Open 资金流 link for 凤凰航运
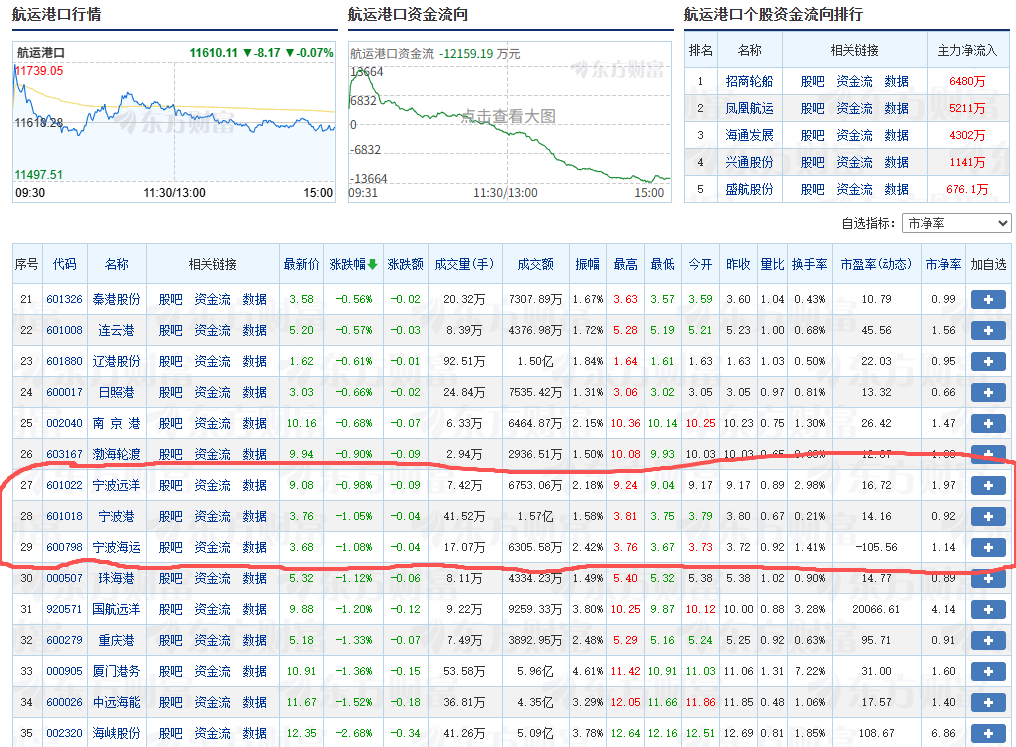This screenshot has height=747, width=1016. [x=854, y=108]
